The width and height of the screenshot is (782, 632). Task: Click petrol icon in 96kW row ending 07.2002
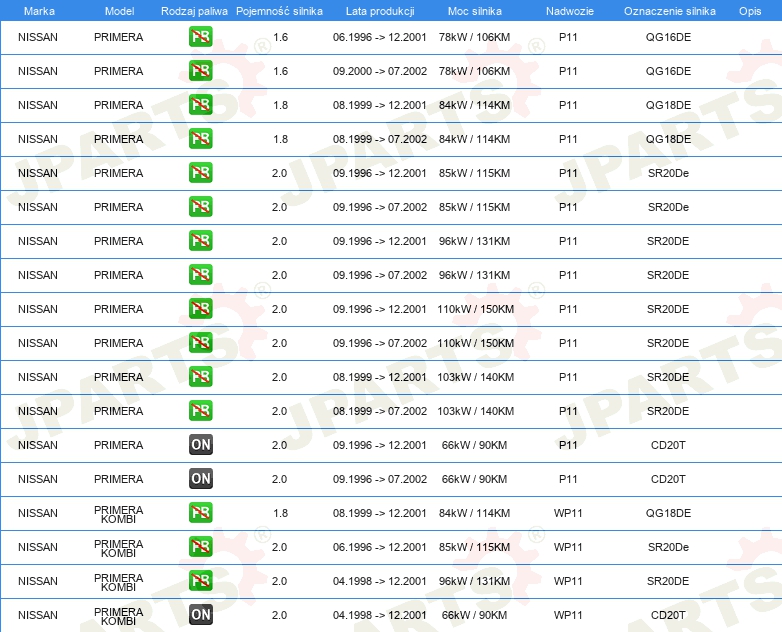200,274
